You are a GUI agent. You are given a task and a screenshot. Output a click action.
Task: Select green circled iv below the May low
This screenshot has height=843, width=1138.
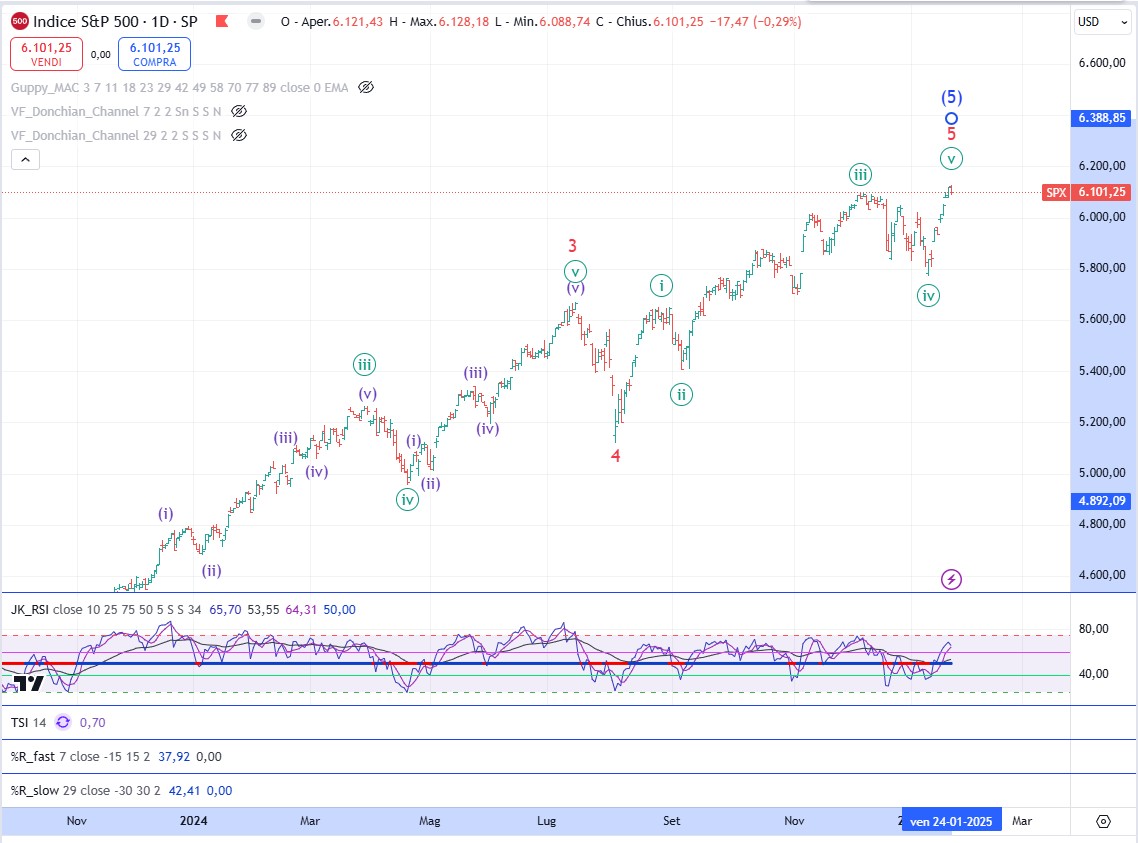407,499
